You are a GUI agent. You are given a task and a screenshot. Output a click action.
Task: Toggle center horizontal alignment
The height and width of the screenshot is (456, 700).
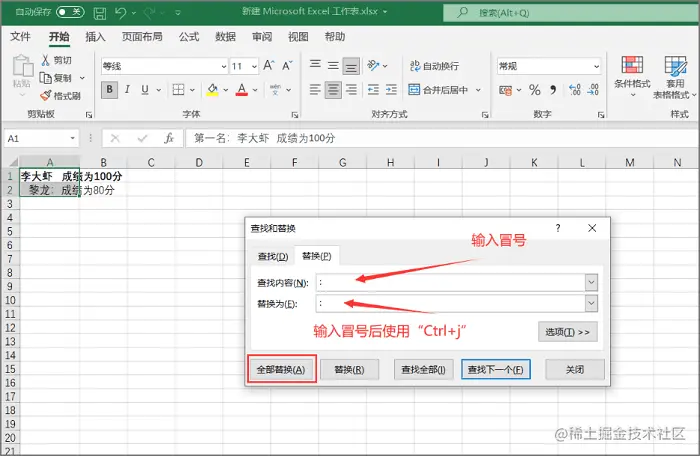333,90
